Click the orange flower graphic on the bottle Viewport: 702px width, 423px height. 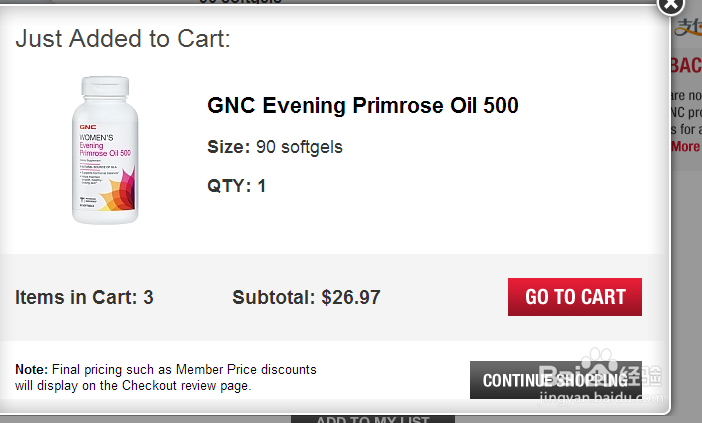[119, 200]
